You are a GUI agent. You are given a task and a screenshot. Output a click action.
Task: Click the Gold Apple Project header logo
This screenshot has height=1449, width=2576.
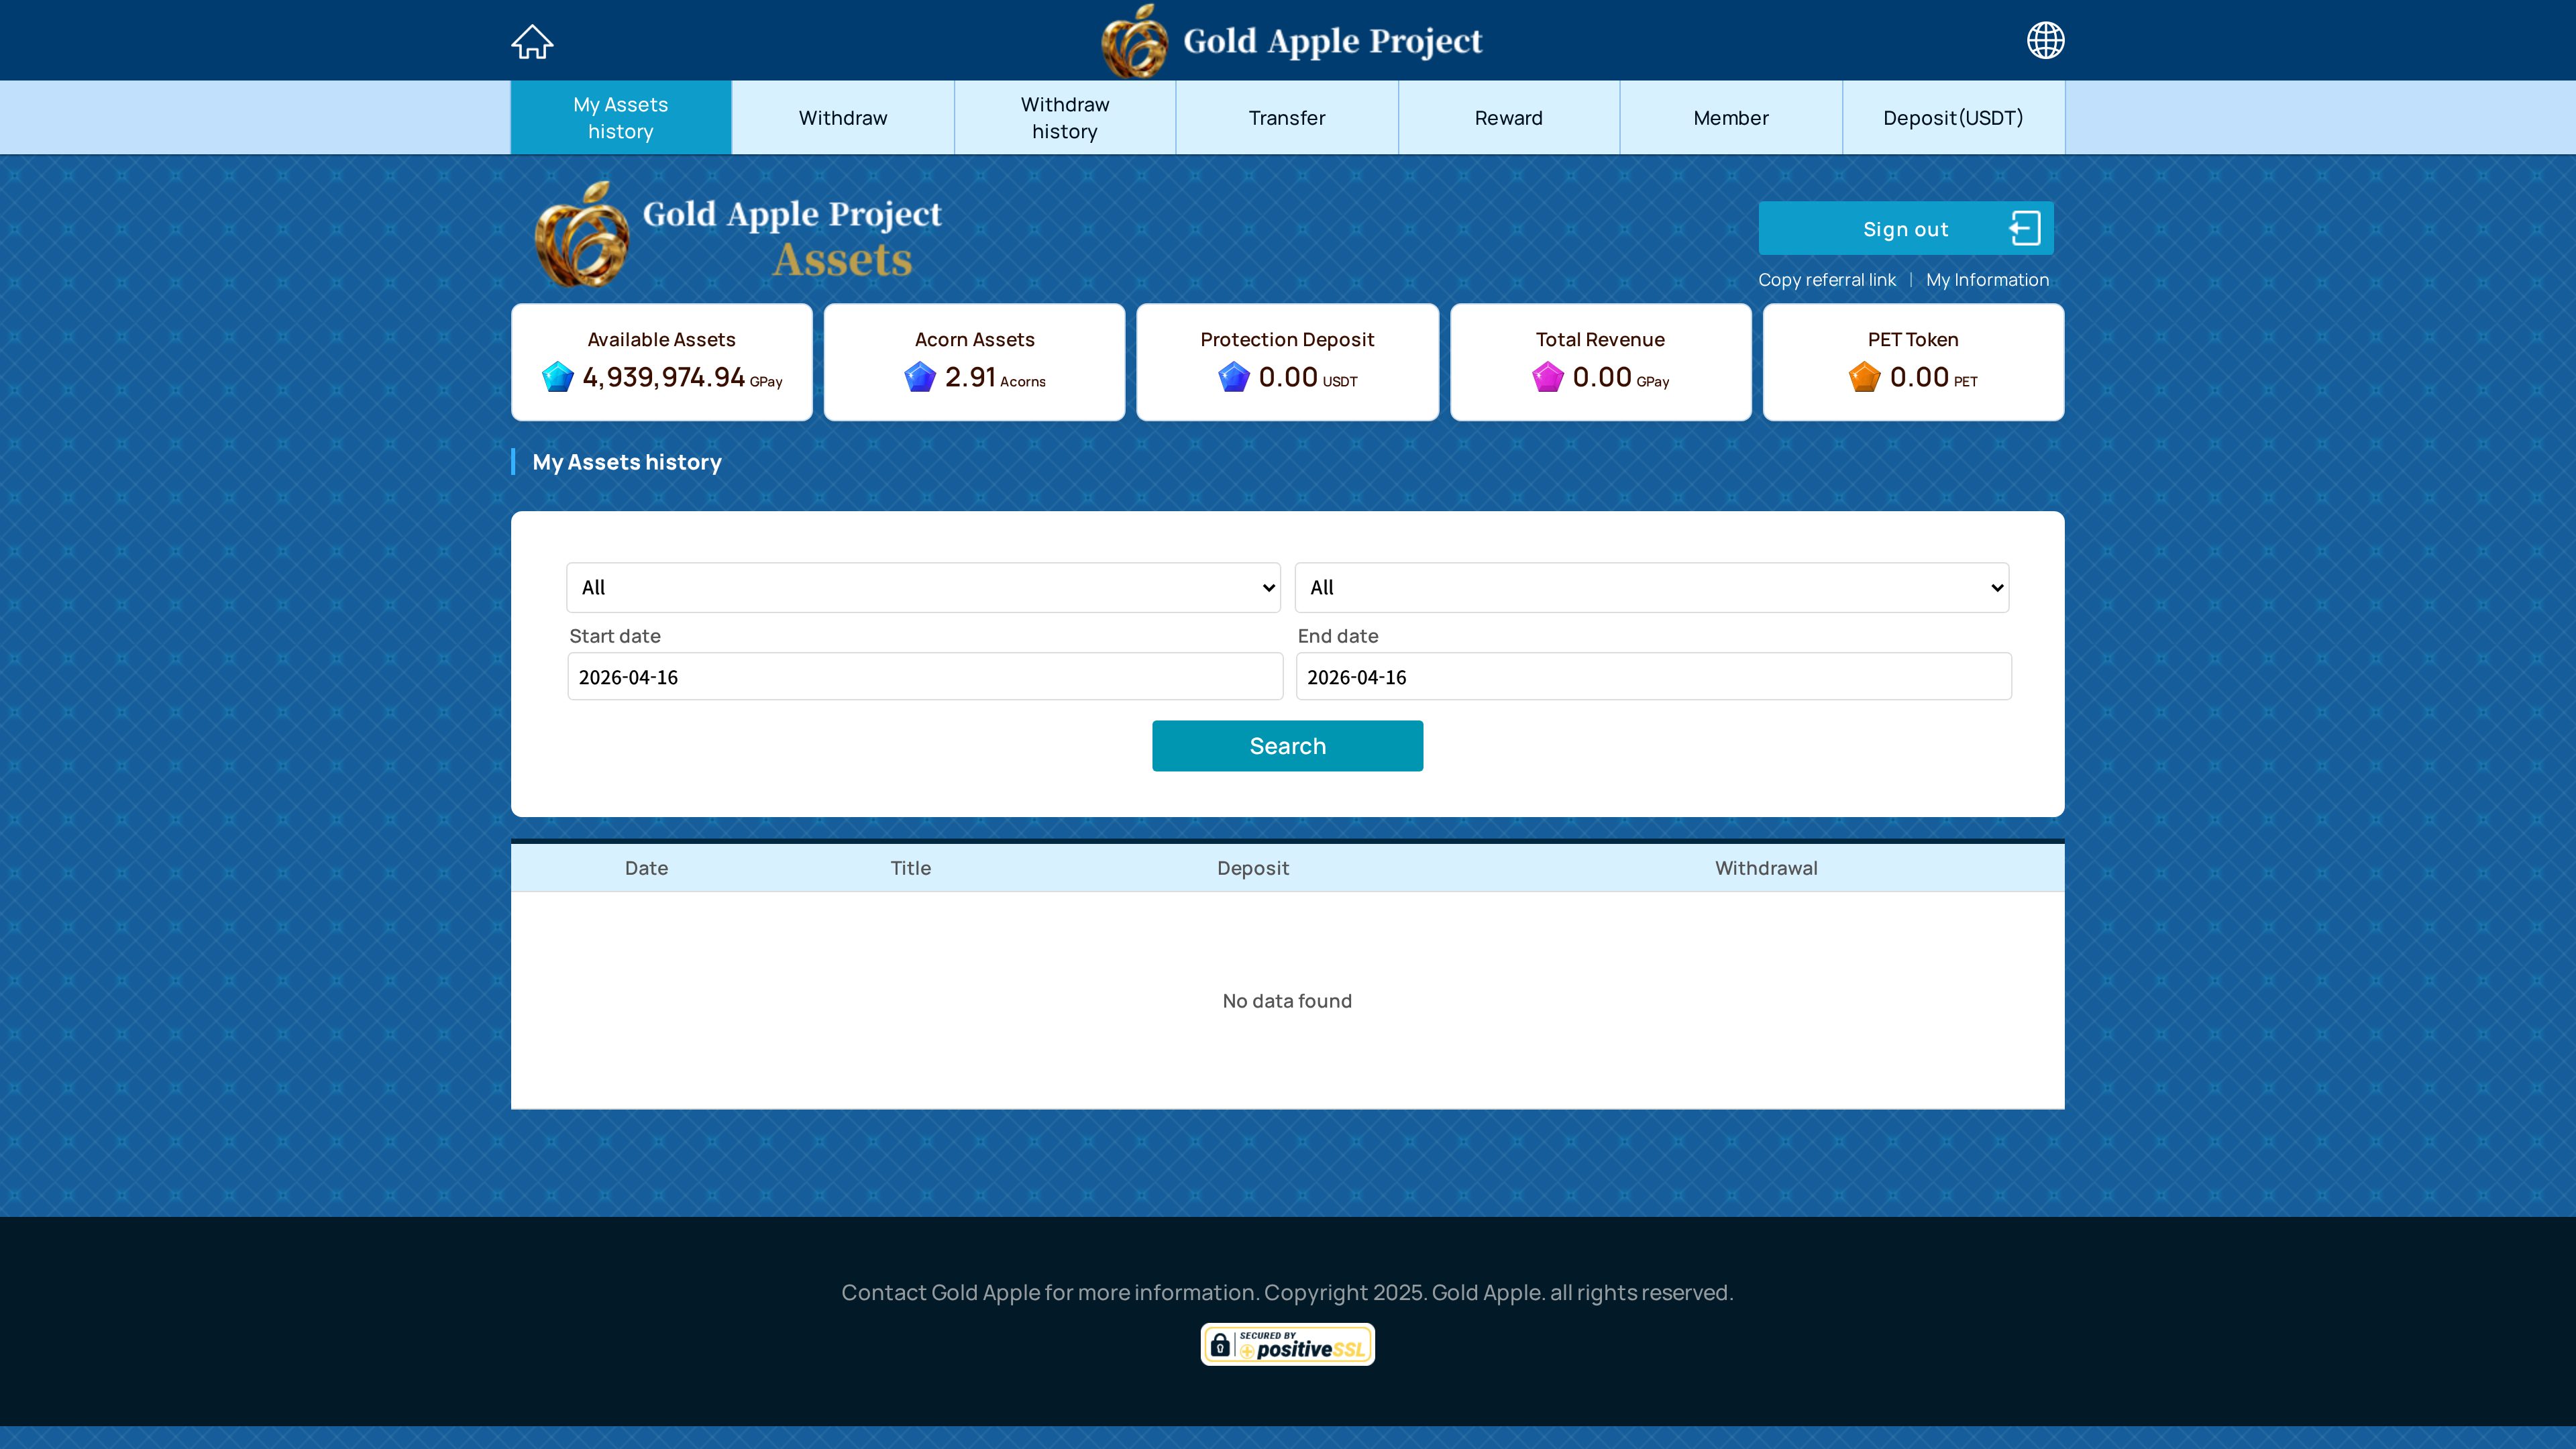pos(1290,41)
